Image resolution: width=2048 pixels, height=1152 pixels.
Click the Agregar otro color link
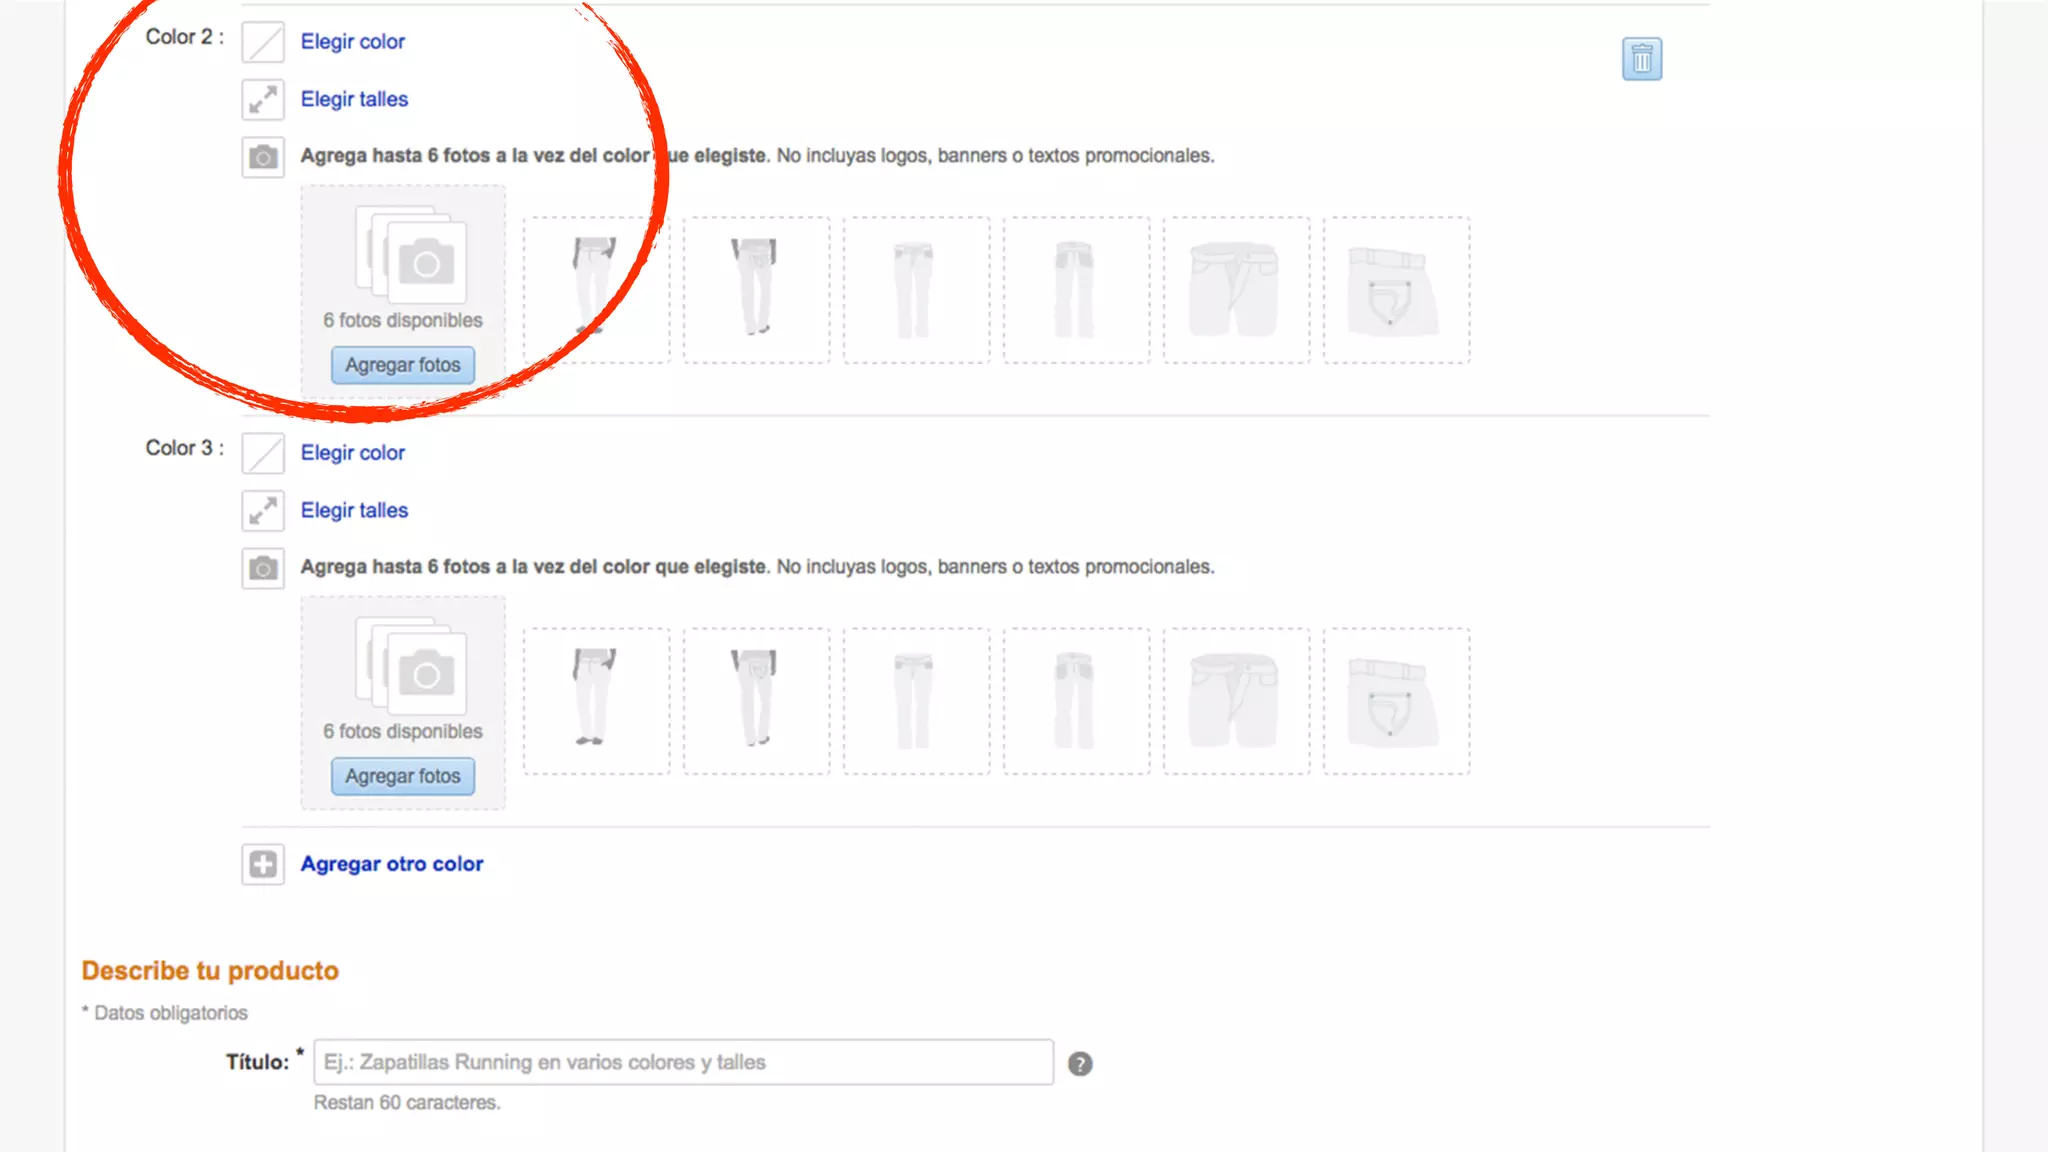pos(392,864)
